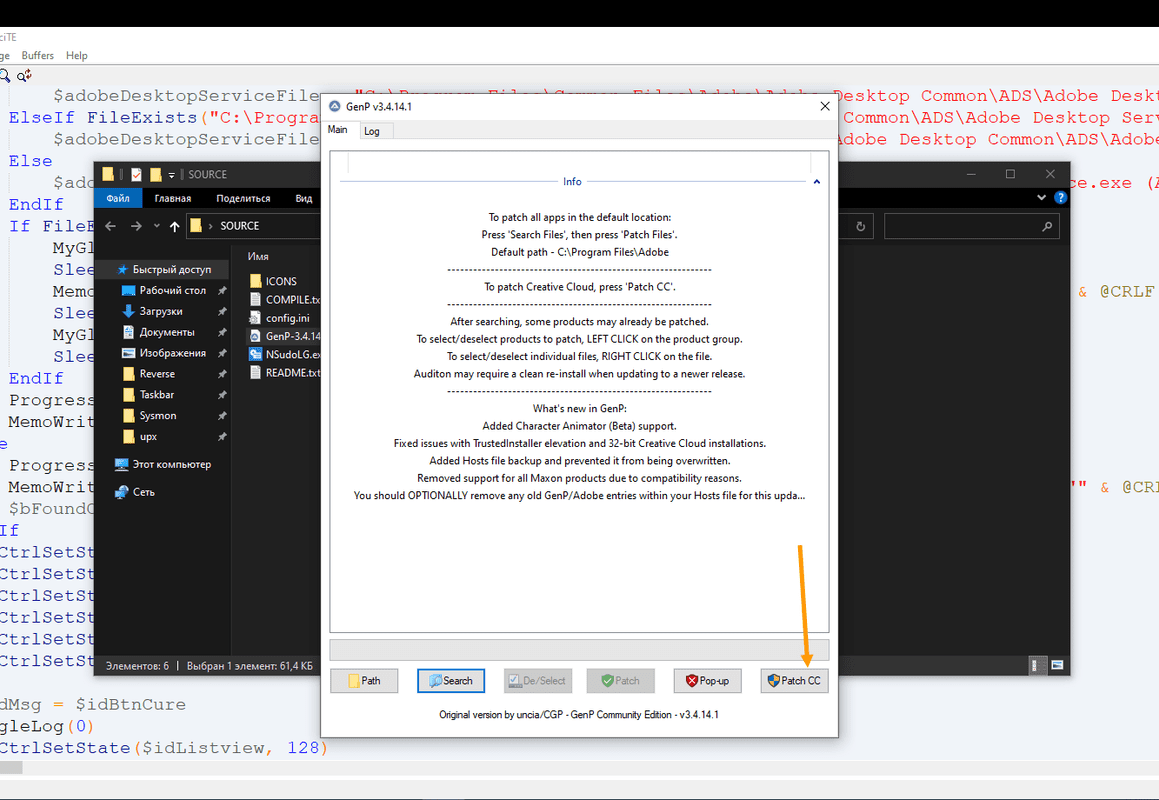Viewport: 1159px width, 800px height.
Task: Open the quick access toolbar dropdown in Explorer
Action: pyautogui.click(x=171, y=175)
